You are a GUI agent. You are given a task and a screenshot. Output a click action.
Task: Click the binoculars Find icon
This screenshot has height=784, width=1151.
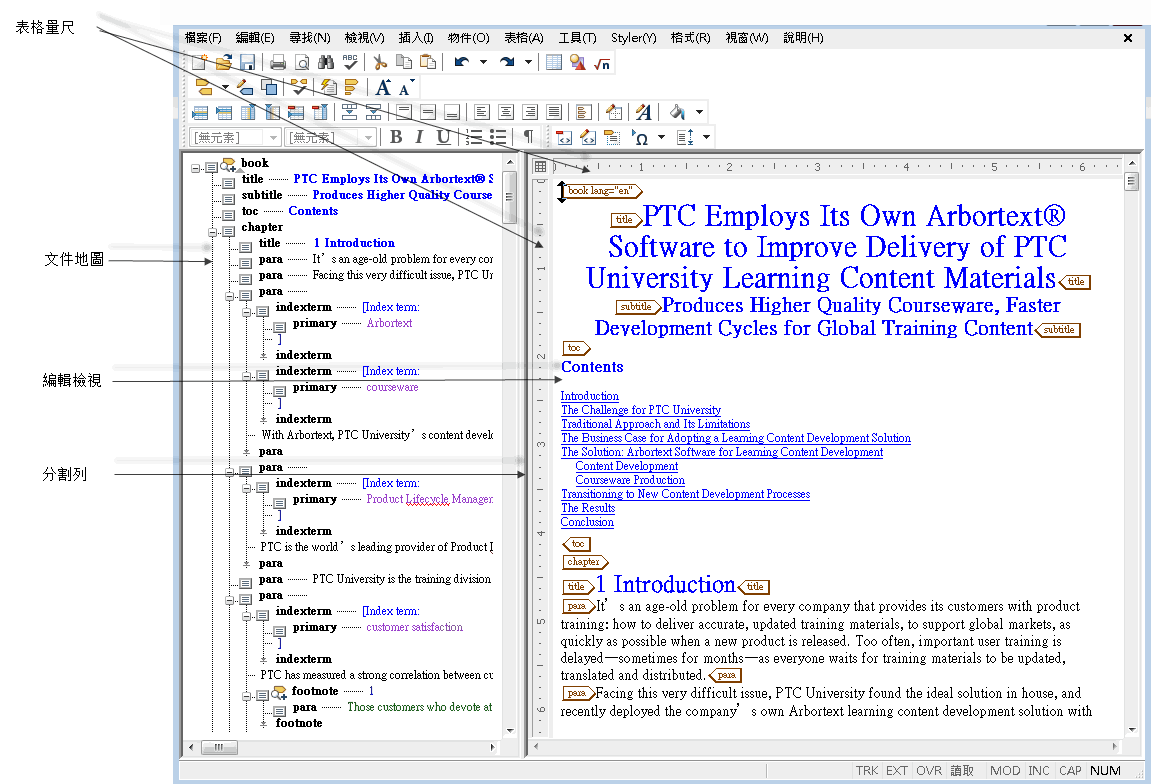(x=326, y=62)
